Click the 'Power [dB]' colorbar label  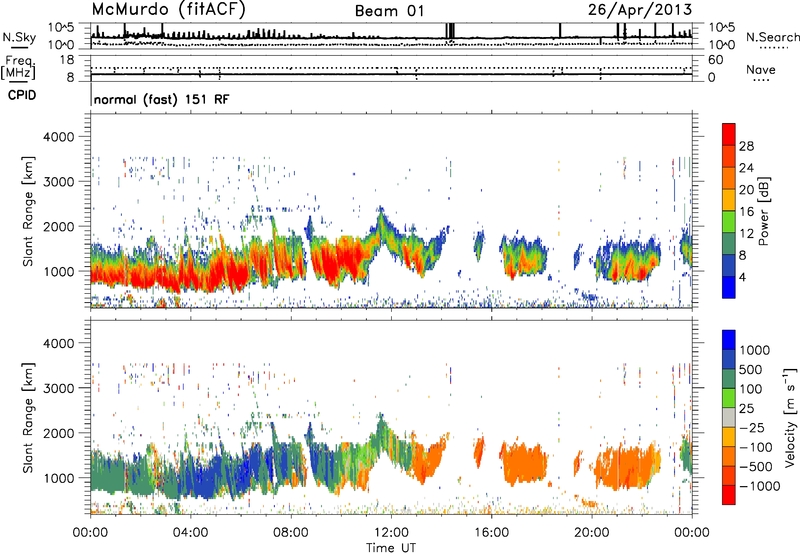click(x=764, y=211)
